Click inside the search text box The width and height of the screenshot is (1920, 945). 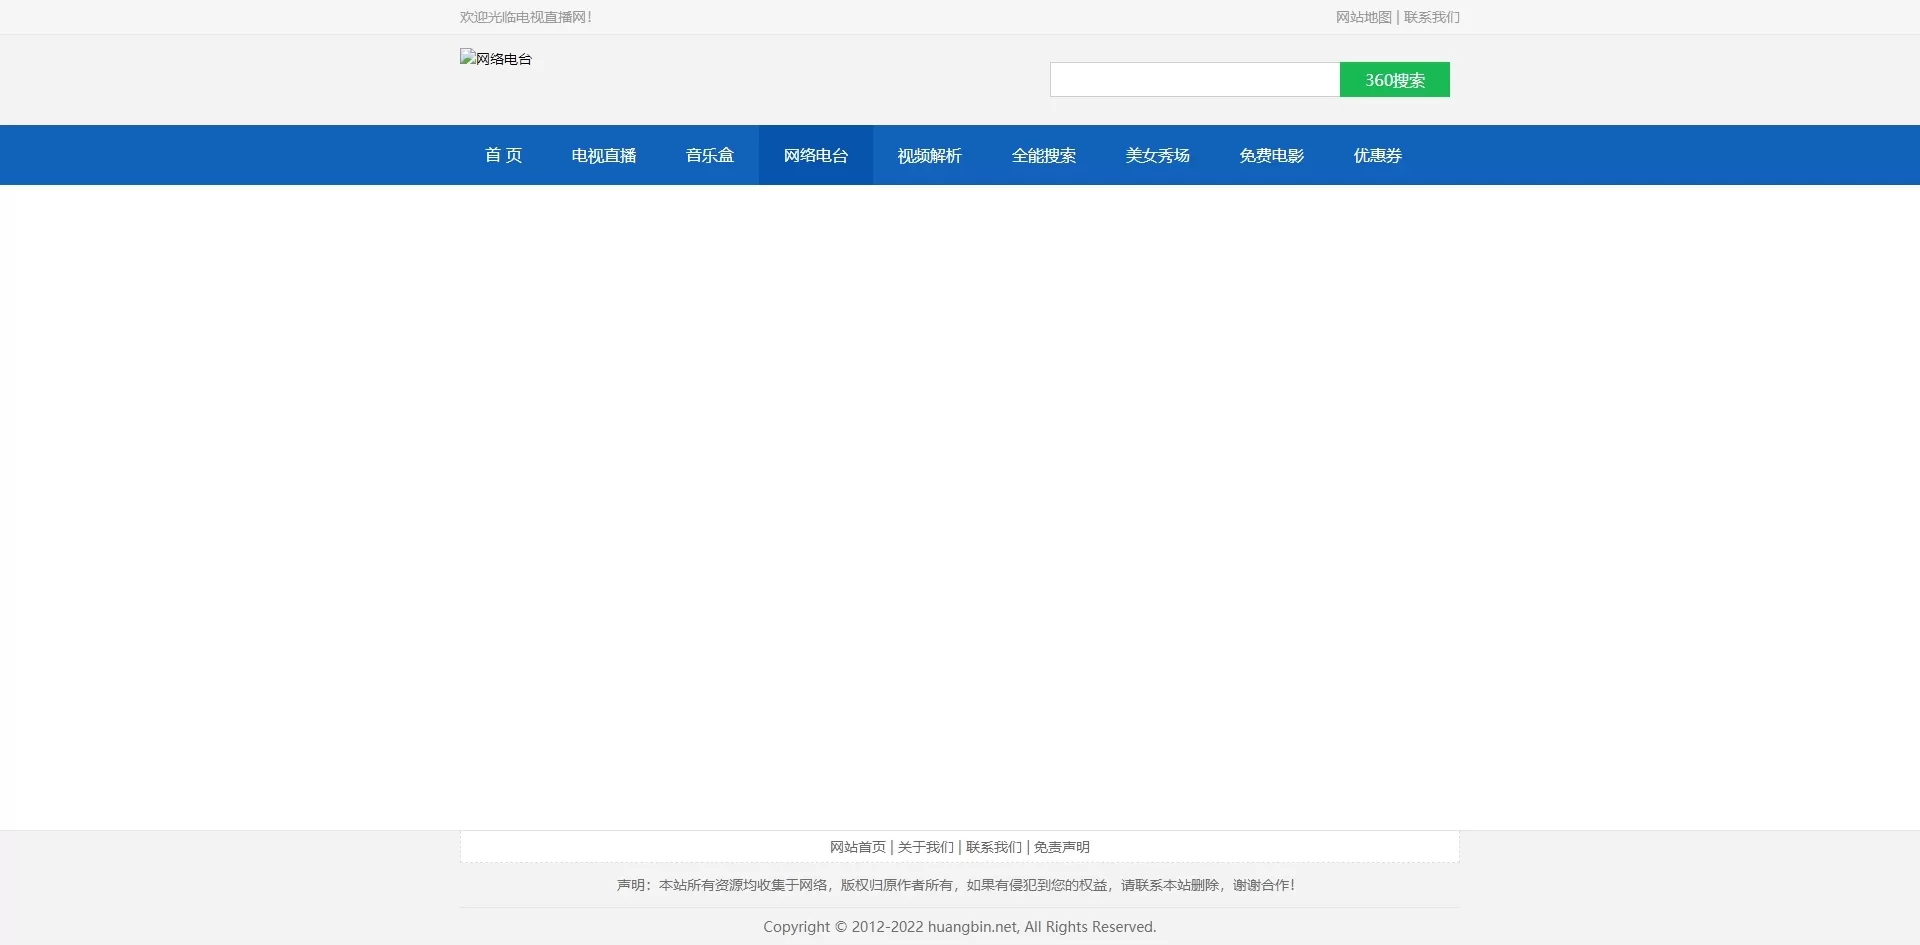click(1194, 80)
